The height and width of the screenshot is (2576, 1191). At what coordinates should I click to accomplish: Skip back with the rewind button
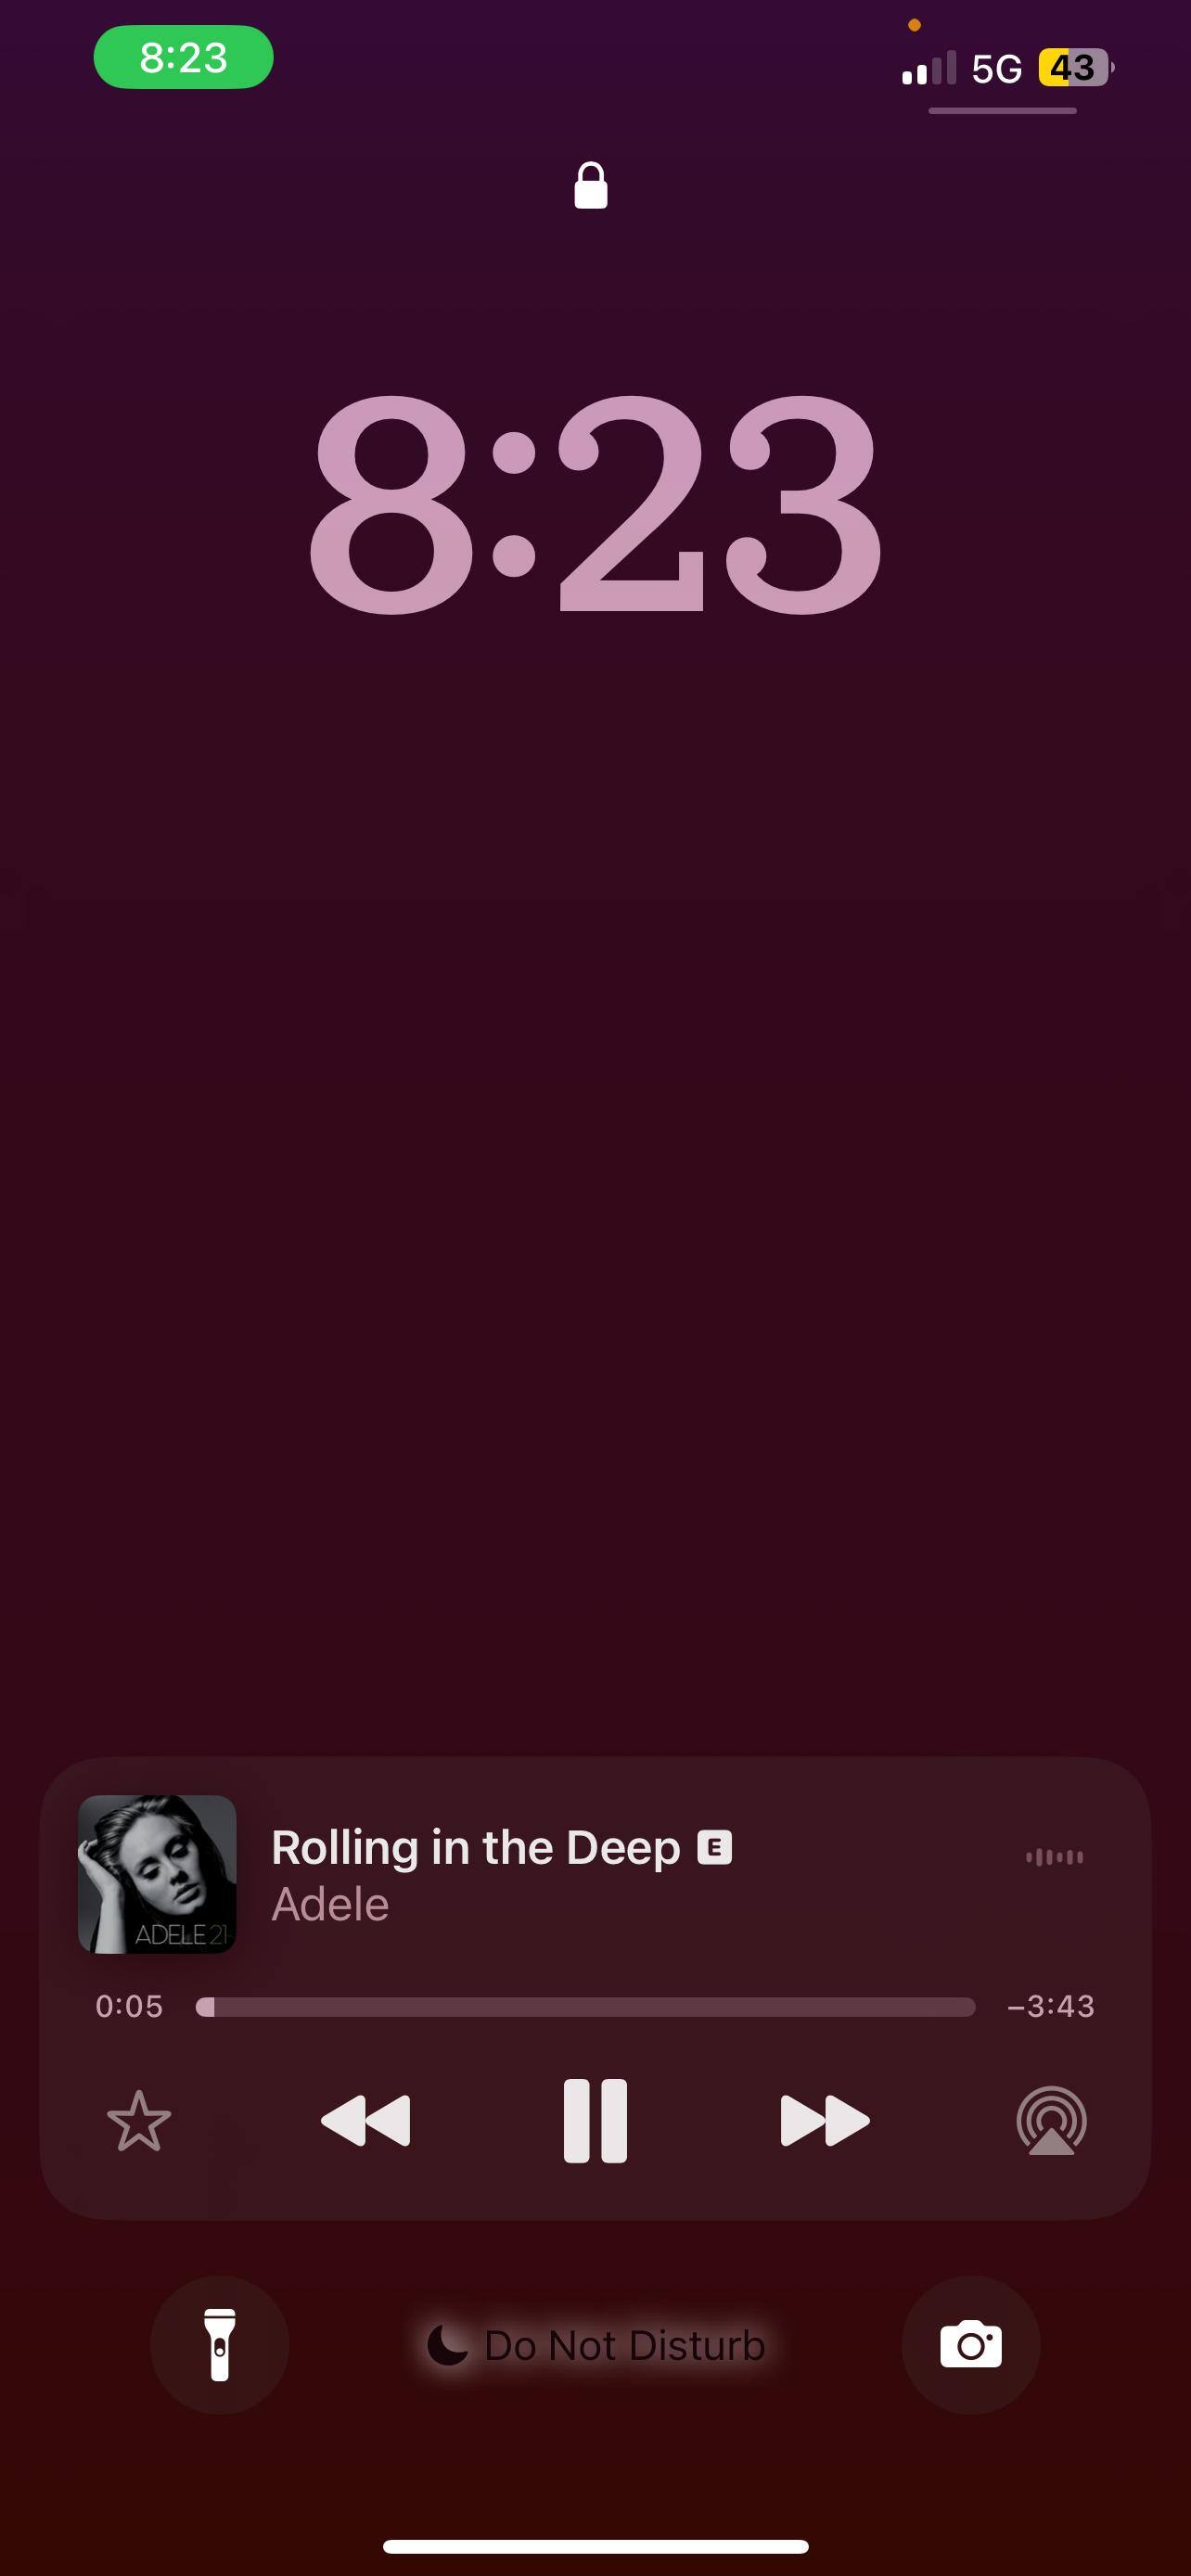pos(365,2120)
